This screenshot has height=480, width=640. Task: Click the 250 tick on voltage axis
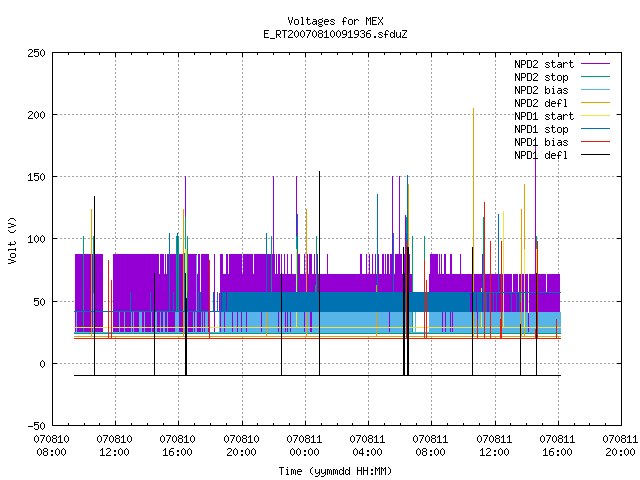pyautogui.click(x=36, y=53)
